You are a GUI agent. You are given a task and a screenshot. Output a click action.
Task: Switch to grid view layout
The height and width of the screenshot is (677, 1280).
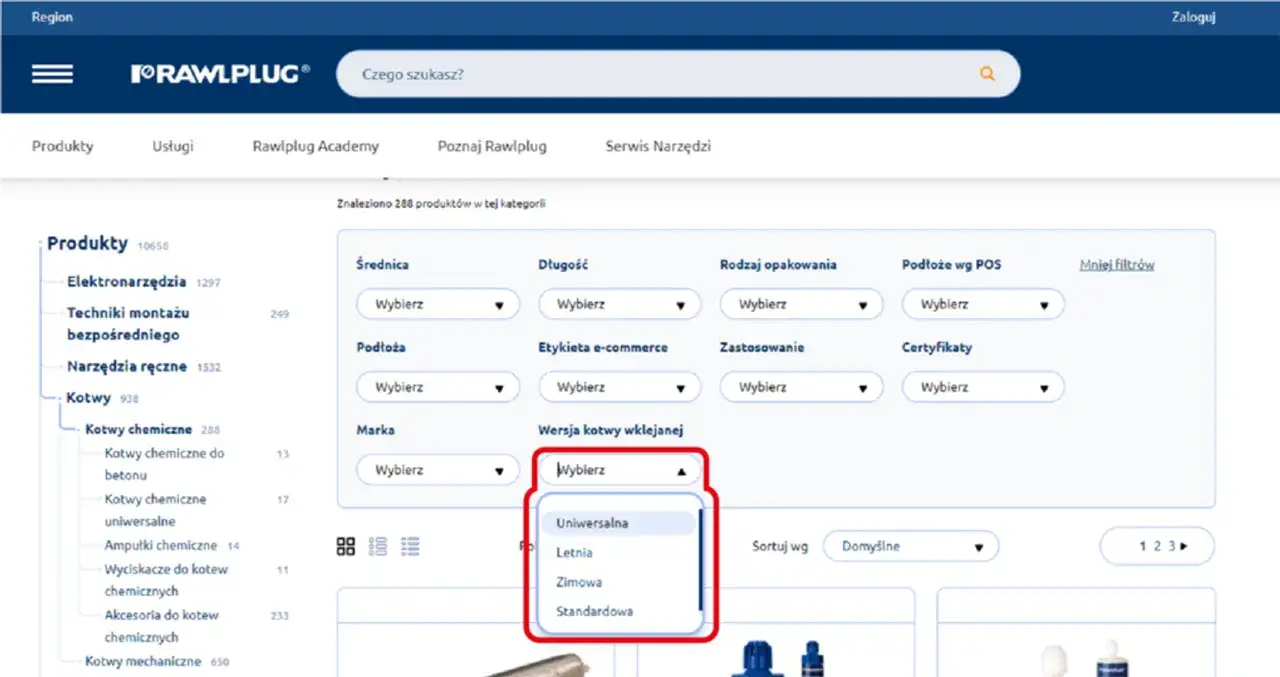tap(346, 546)
